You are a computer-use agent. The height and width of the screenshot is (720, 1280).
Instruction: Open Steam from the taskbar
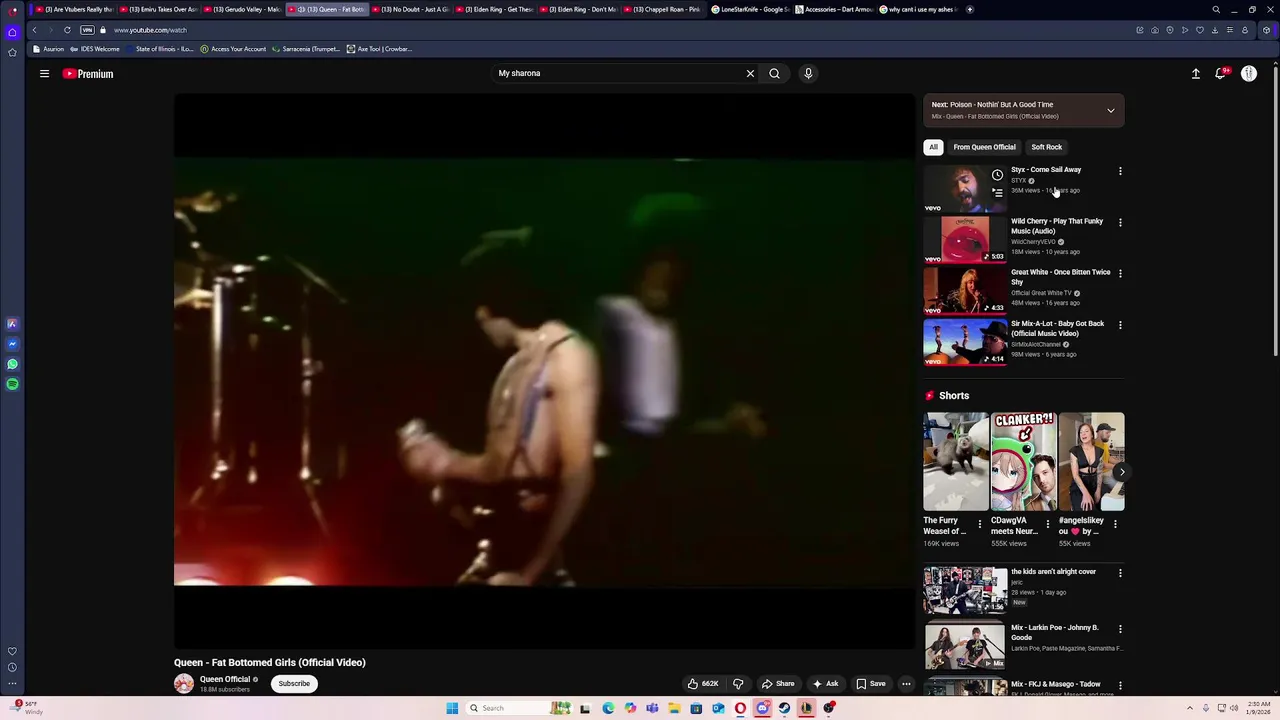[x=784, y=708]
